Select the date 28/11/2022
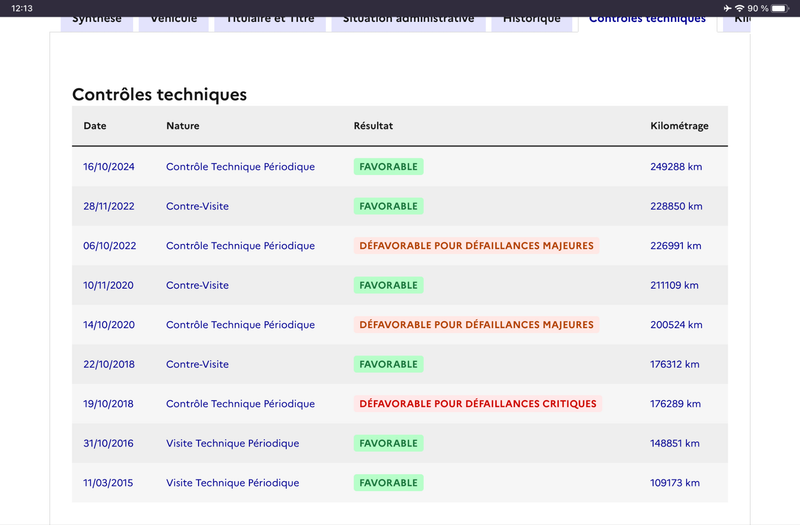This screenshot has height=525, width=800. 109,206
